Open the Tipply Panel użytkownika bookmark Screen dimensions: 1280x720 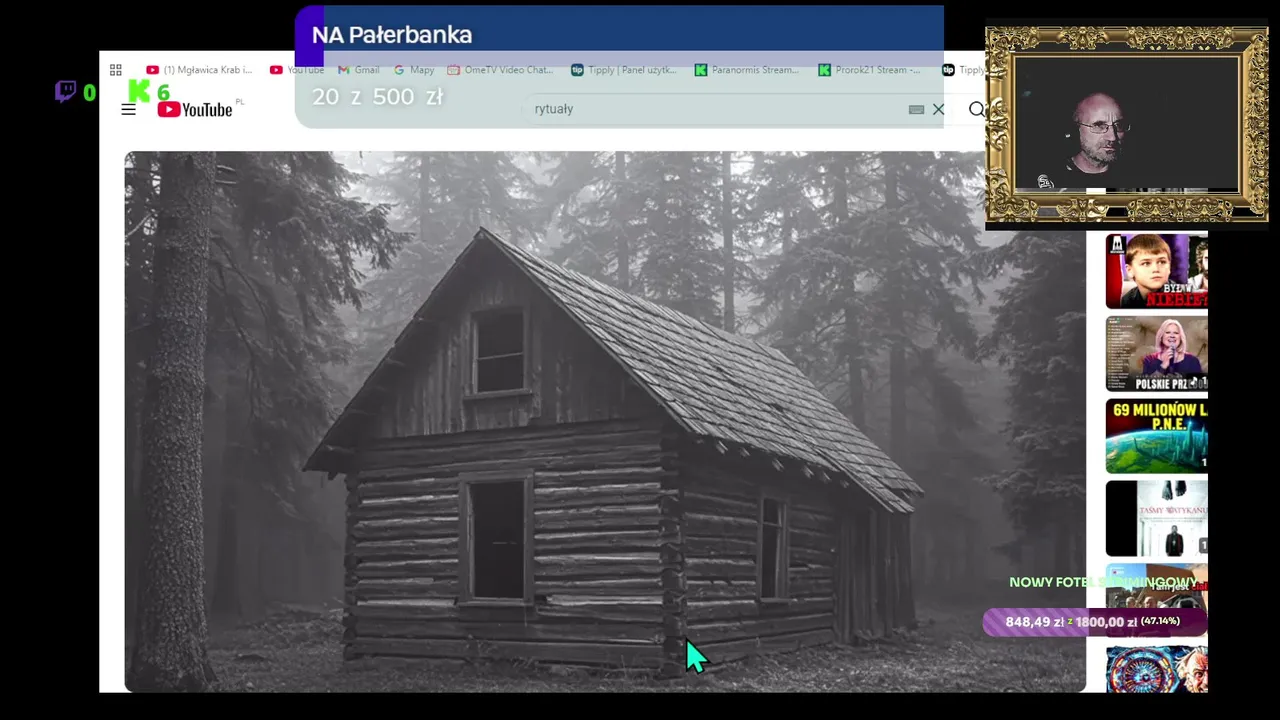point(623,70)
